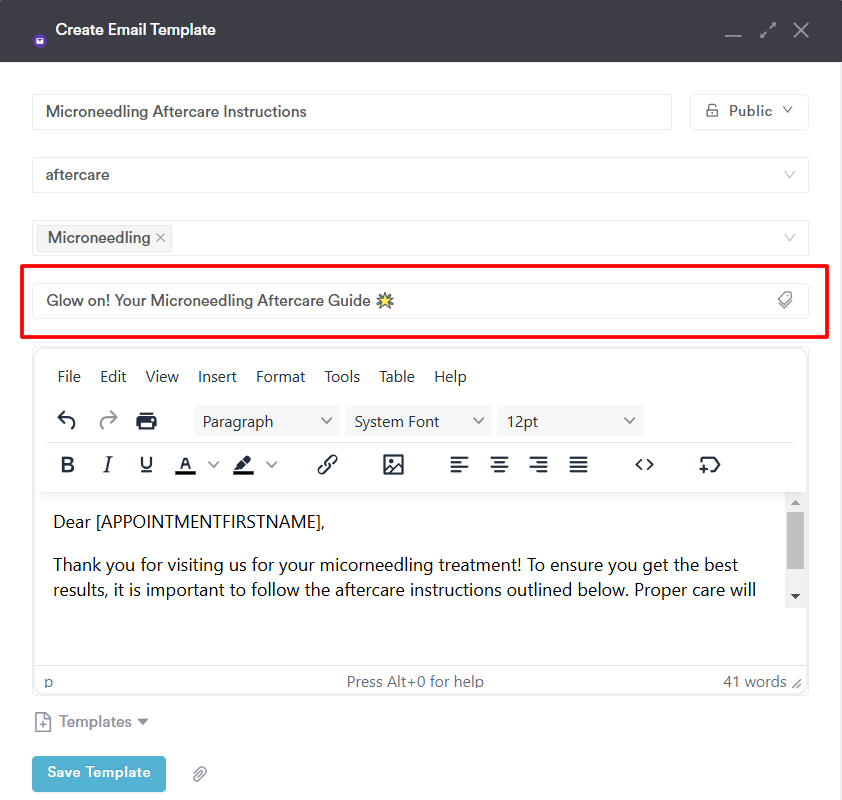
Task: Click the editor scrollbar up arrow
Action: coord(795,503)
